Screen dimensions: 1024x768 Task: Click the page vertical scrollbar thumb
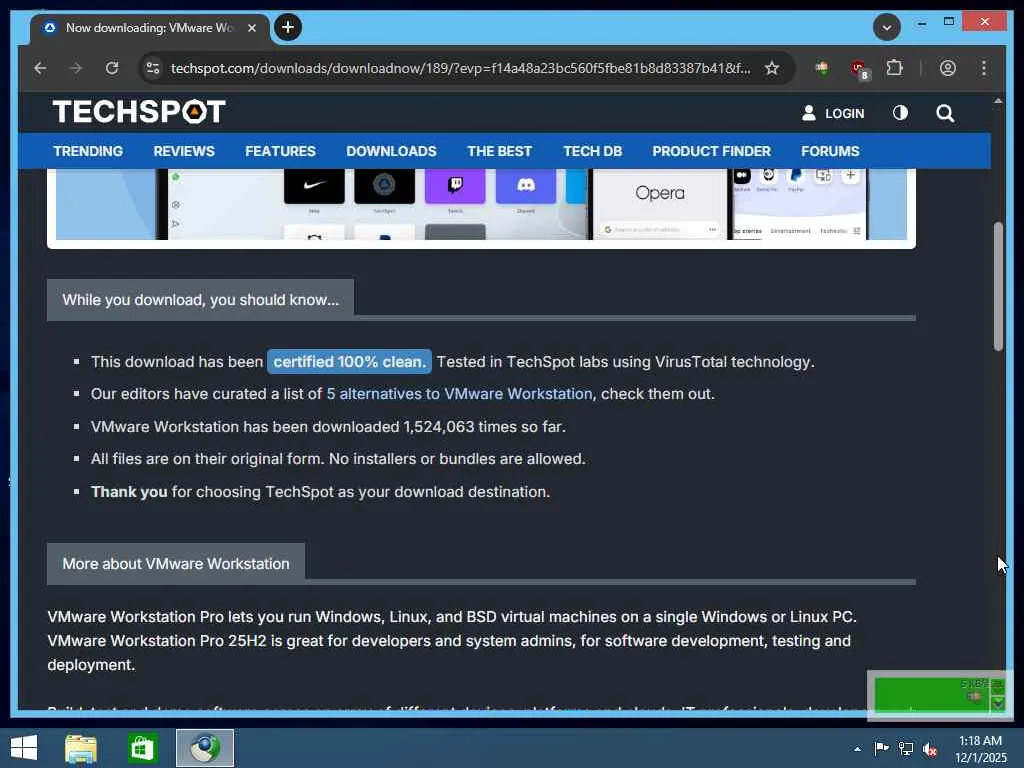998,287
